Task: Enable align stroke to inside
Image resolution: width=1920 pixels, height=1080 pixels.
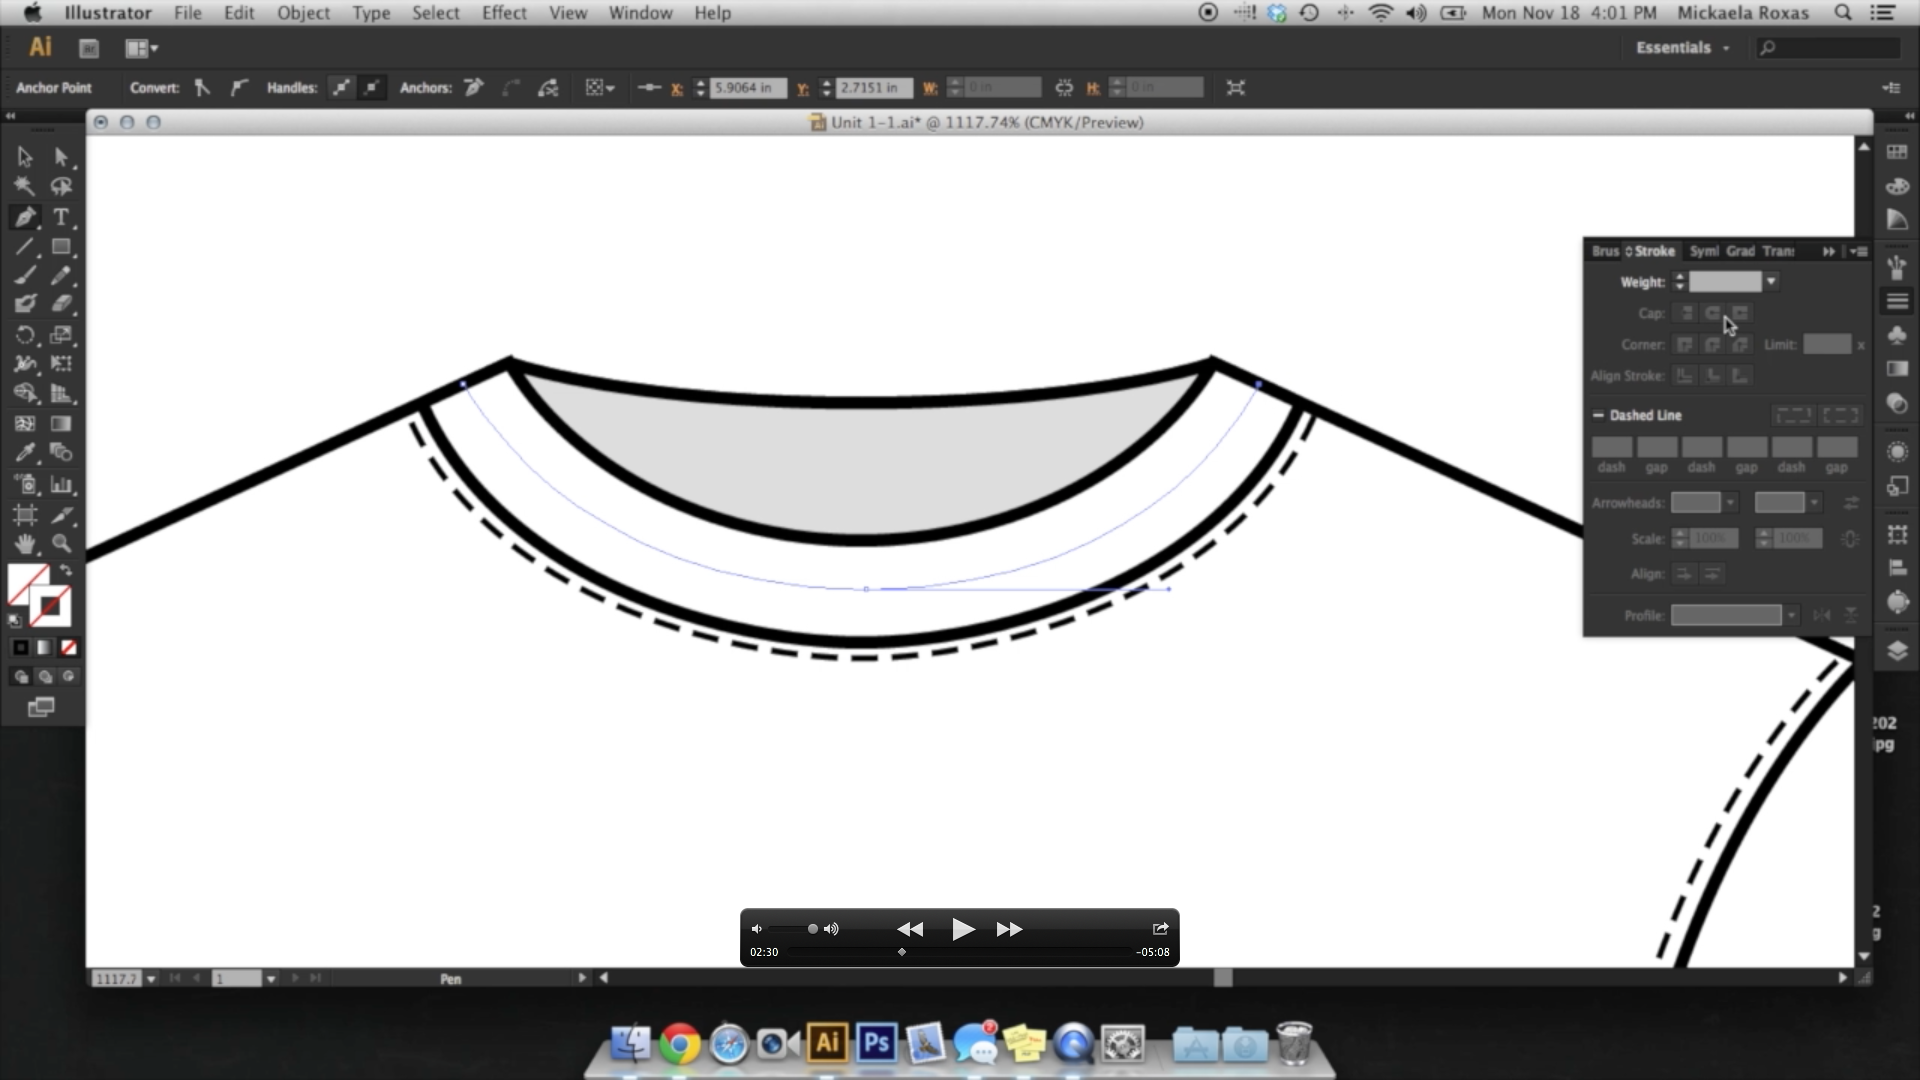Action: click(x=1712, y=375)
